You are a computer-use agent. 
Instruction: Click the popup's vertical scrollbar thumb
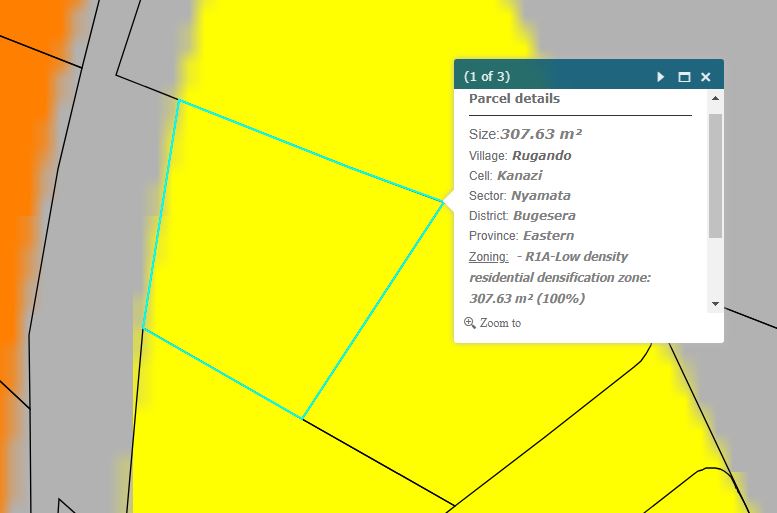point(715,175)
